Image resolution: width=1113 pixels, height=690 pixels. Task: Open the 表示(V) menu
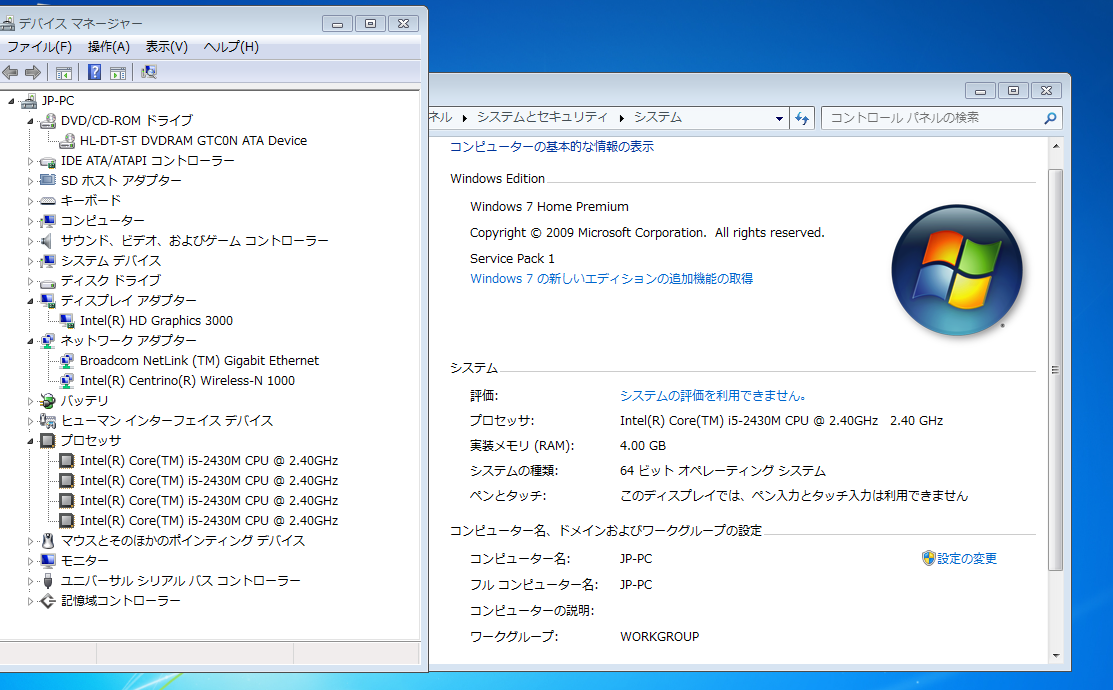point(167,47)
